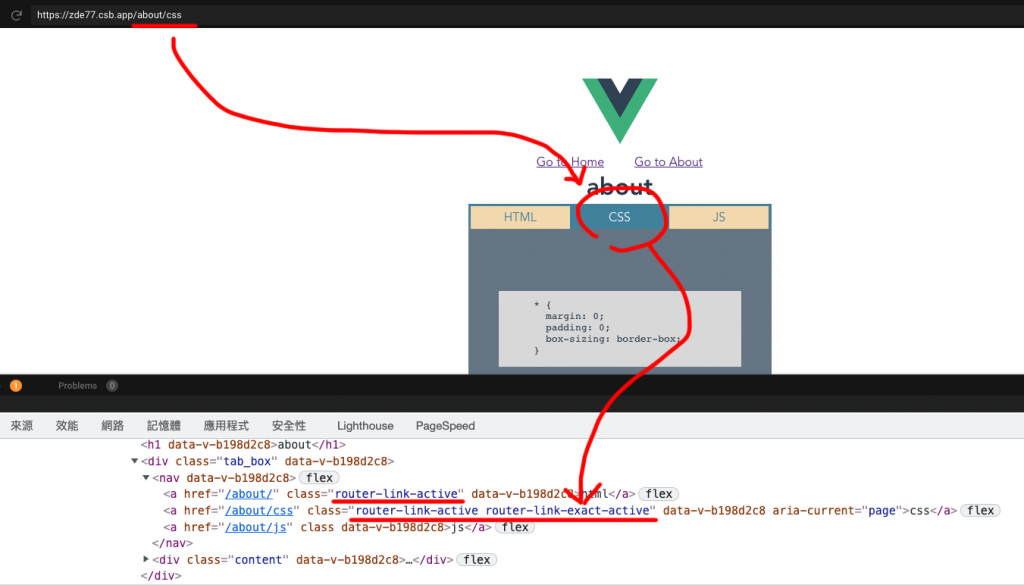
Task: Switch to 來源 devtools tab
Action: (22, 426)
